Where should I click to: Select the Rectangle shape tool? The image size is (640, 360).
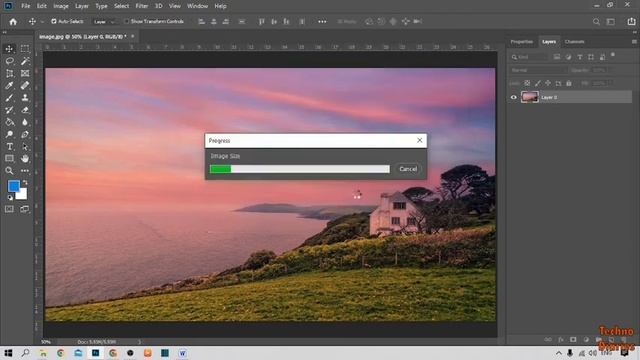pyautogui.click(x=9, y=158)
